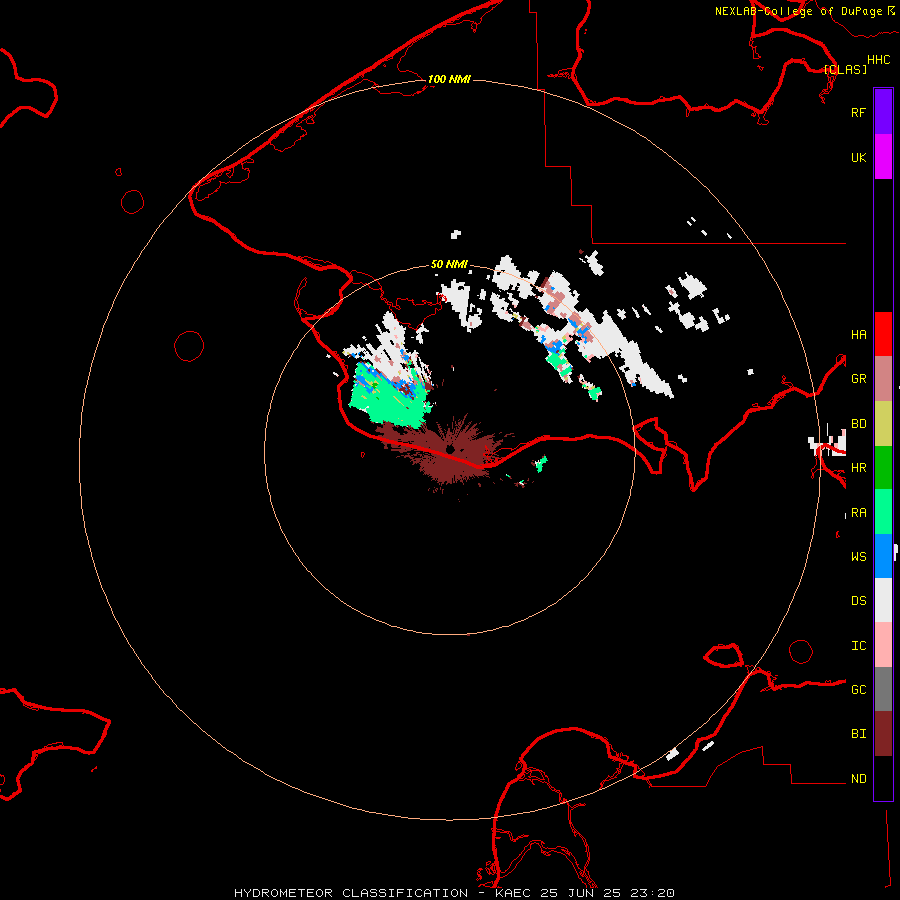
Task: Click the HHC product code label
Action: (878, 60)
